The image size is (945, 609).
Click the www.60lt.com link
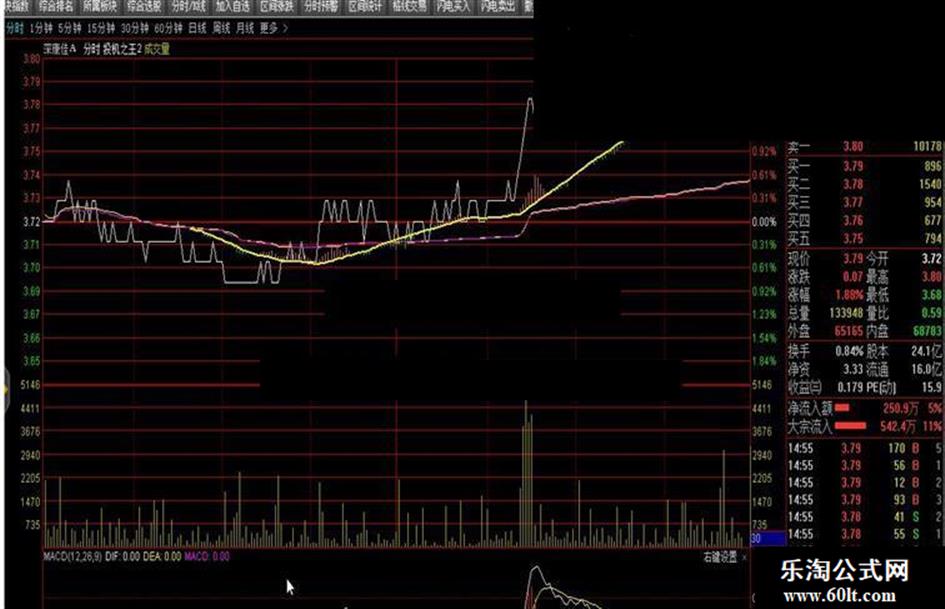point(840,596)
